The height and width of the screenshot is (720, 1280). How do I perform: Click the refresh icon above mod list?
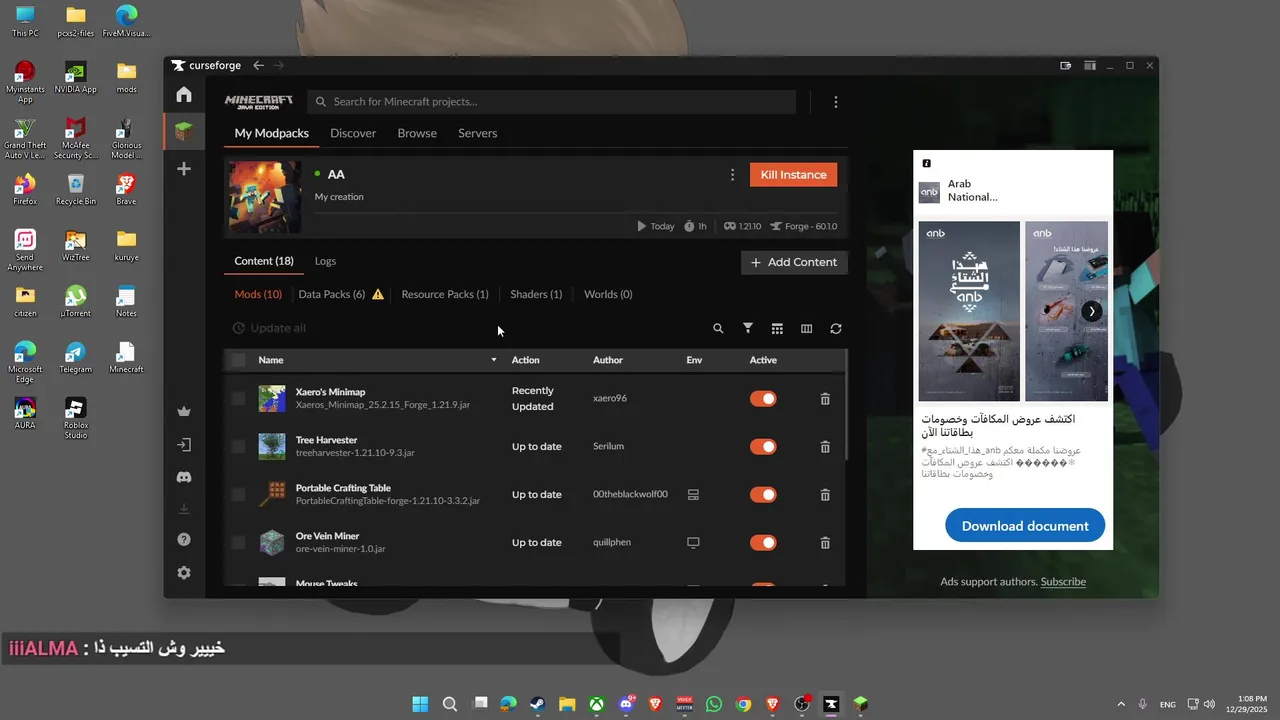[836, 328]
